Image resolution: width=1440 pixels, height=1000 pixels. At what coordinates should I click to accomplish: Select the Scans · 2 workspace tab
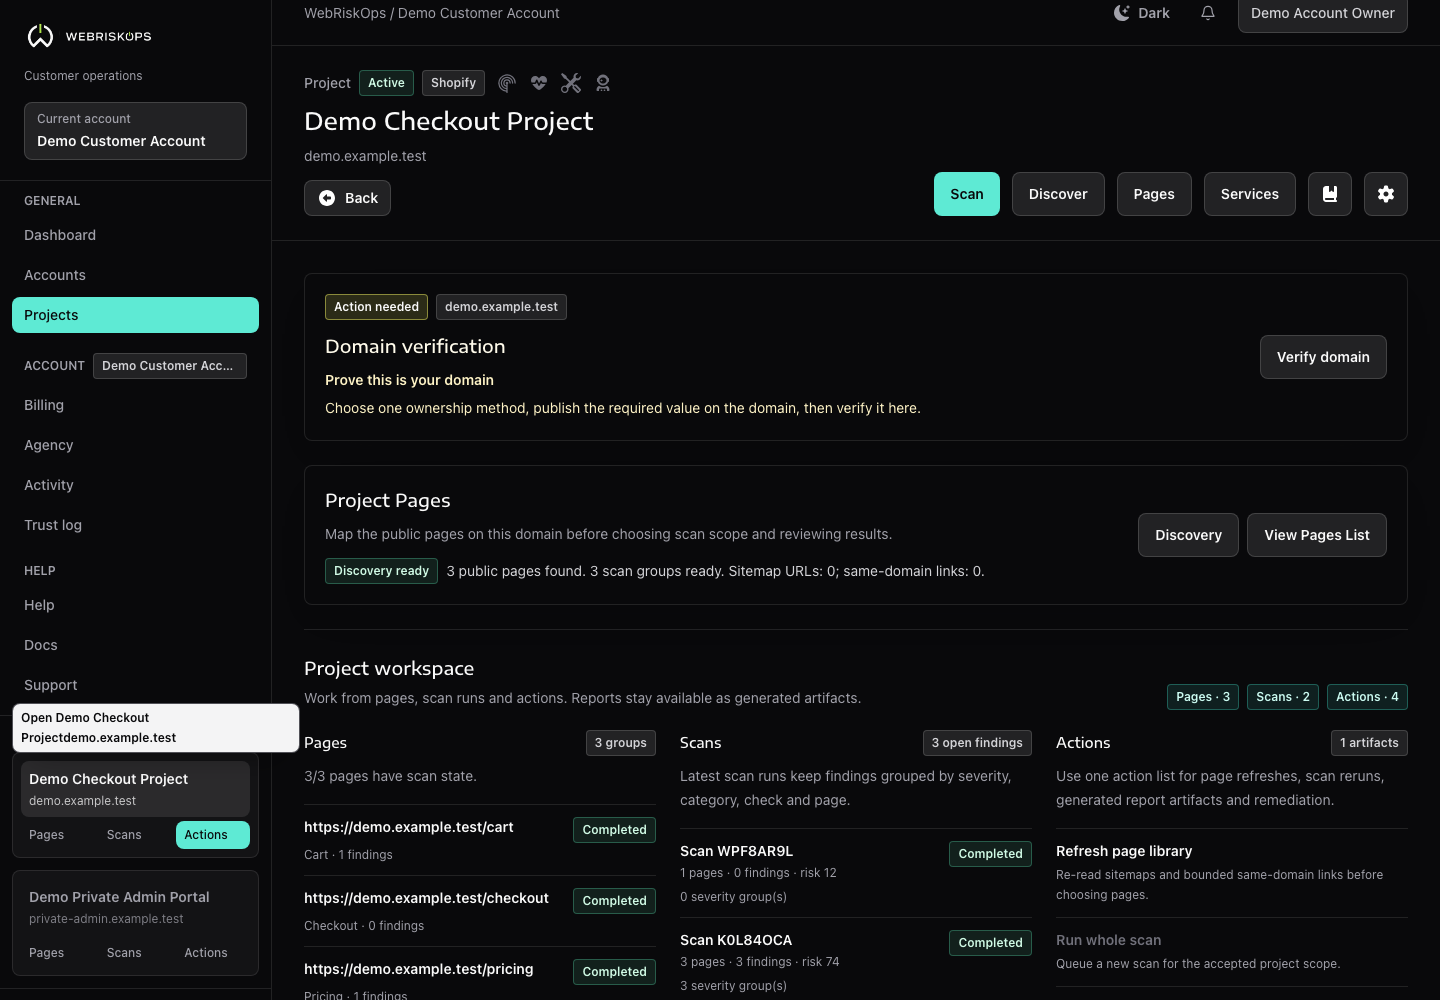tap(1283, 697)
